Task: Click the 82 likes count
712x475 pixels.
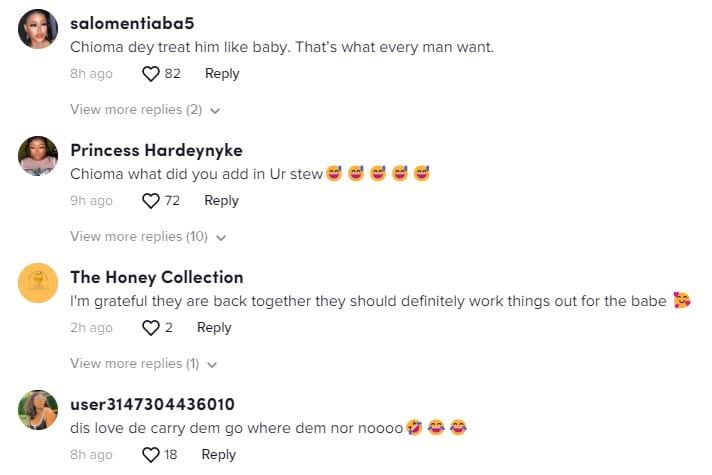Action: (x=173, y=73)
